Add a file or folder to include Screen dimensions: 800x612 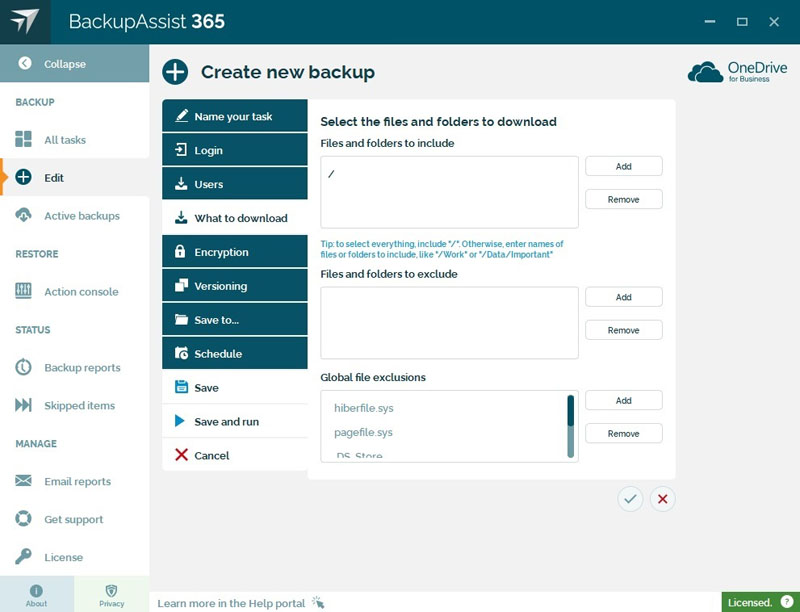pos(623,166)
